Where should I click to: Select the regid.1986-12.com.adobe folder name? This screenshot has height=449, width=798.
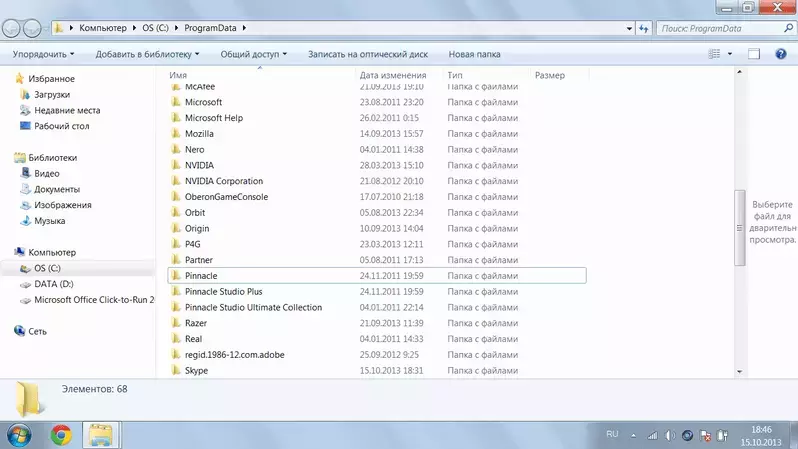[235, 354]
